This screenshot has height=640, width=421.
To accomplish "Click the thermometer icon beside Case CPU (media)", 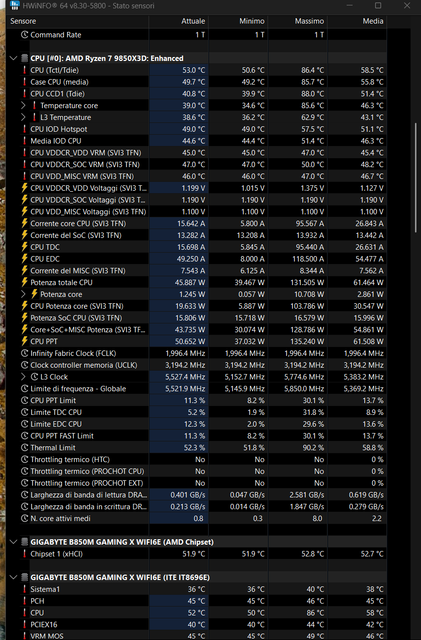I will coord(25,82).
